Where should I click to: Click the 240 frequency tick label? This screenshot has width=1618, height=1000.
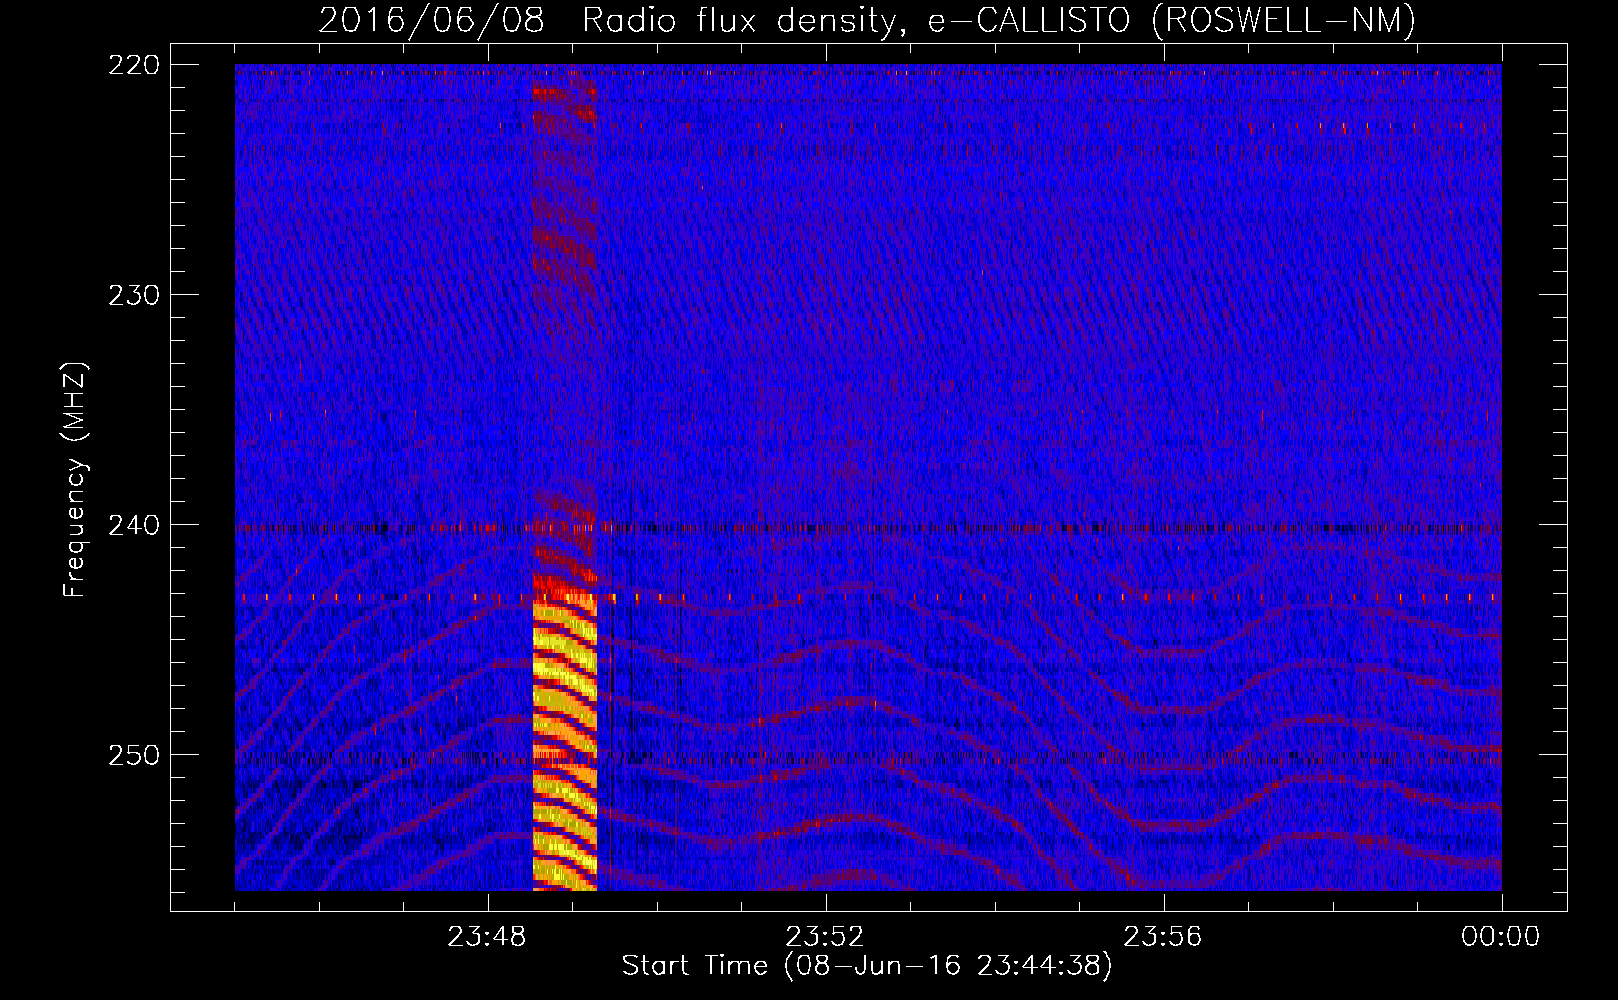[134, 525]
